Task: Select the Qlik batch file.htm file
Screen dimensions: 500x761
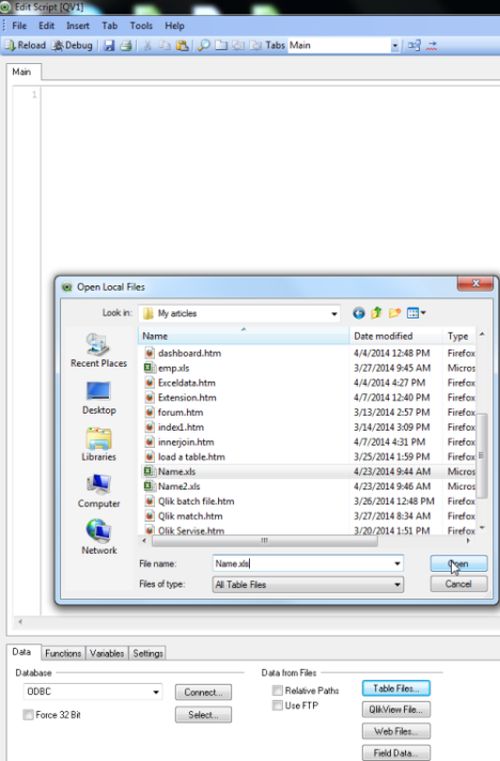Action: tap(196, 501)
